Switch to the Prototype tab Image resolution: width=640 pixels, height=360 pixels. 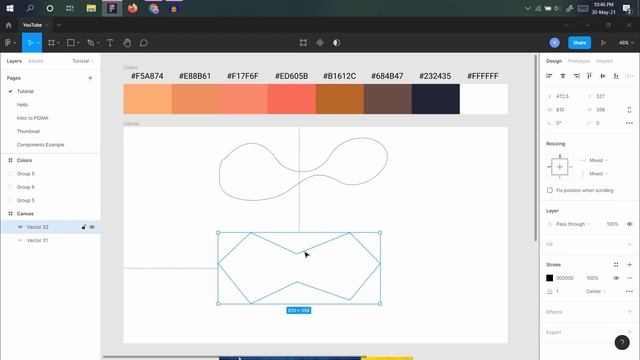pyautogui.click(x=579, y=61)
